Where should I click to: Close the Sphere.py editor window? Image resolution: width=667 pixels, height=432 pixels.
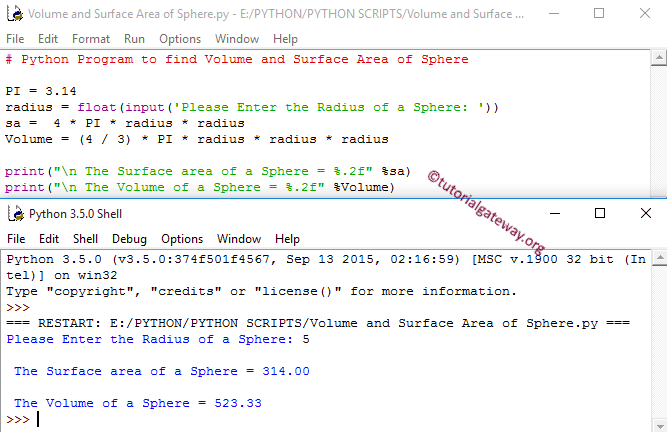(x=645, y=14)
